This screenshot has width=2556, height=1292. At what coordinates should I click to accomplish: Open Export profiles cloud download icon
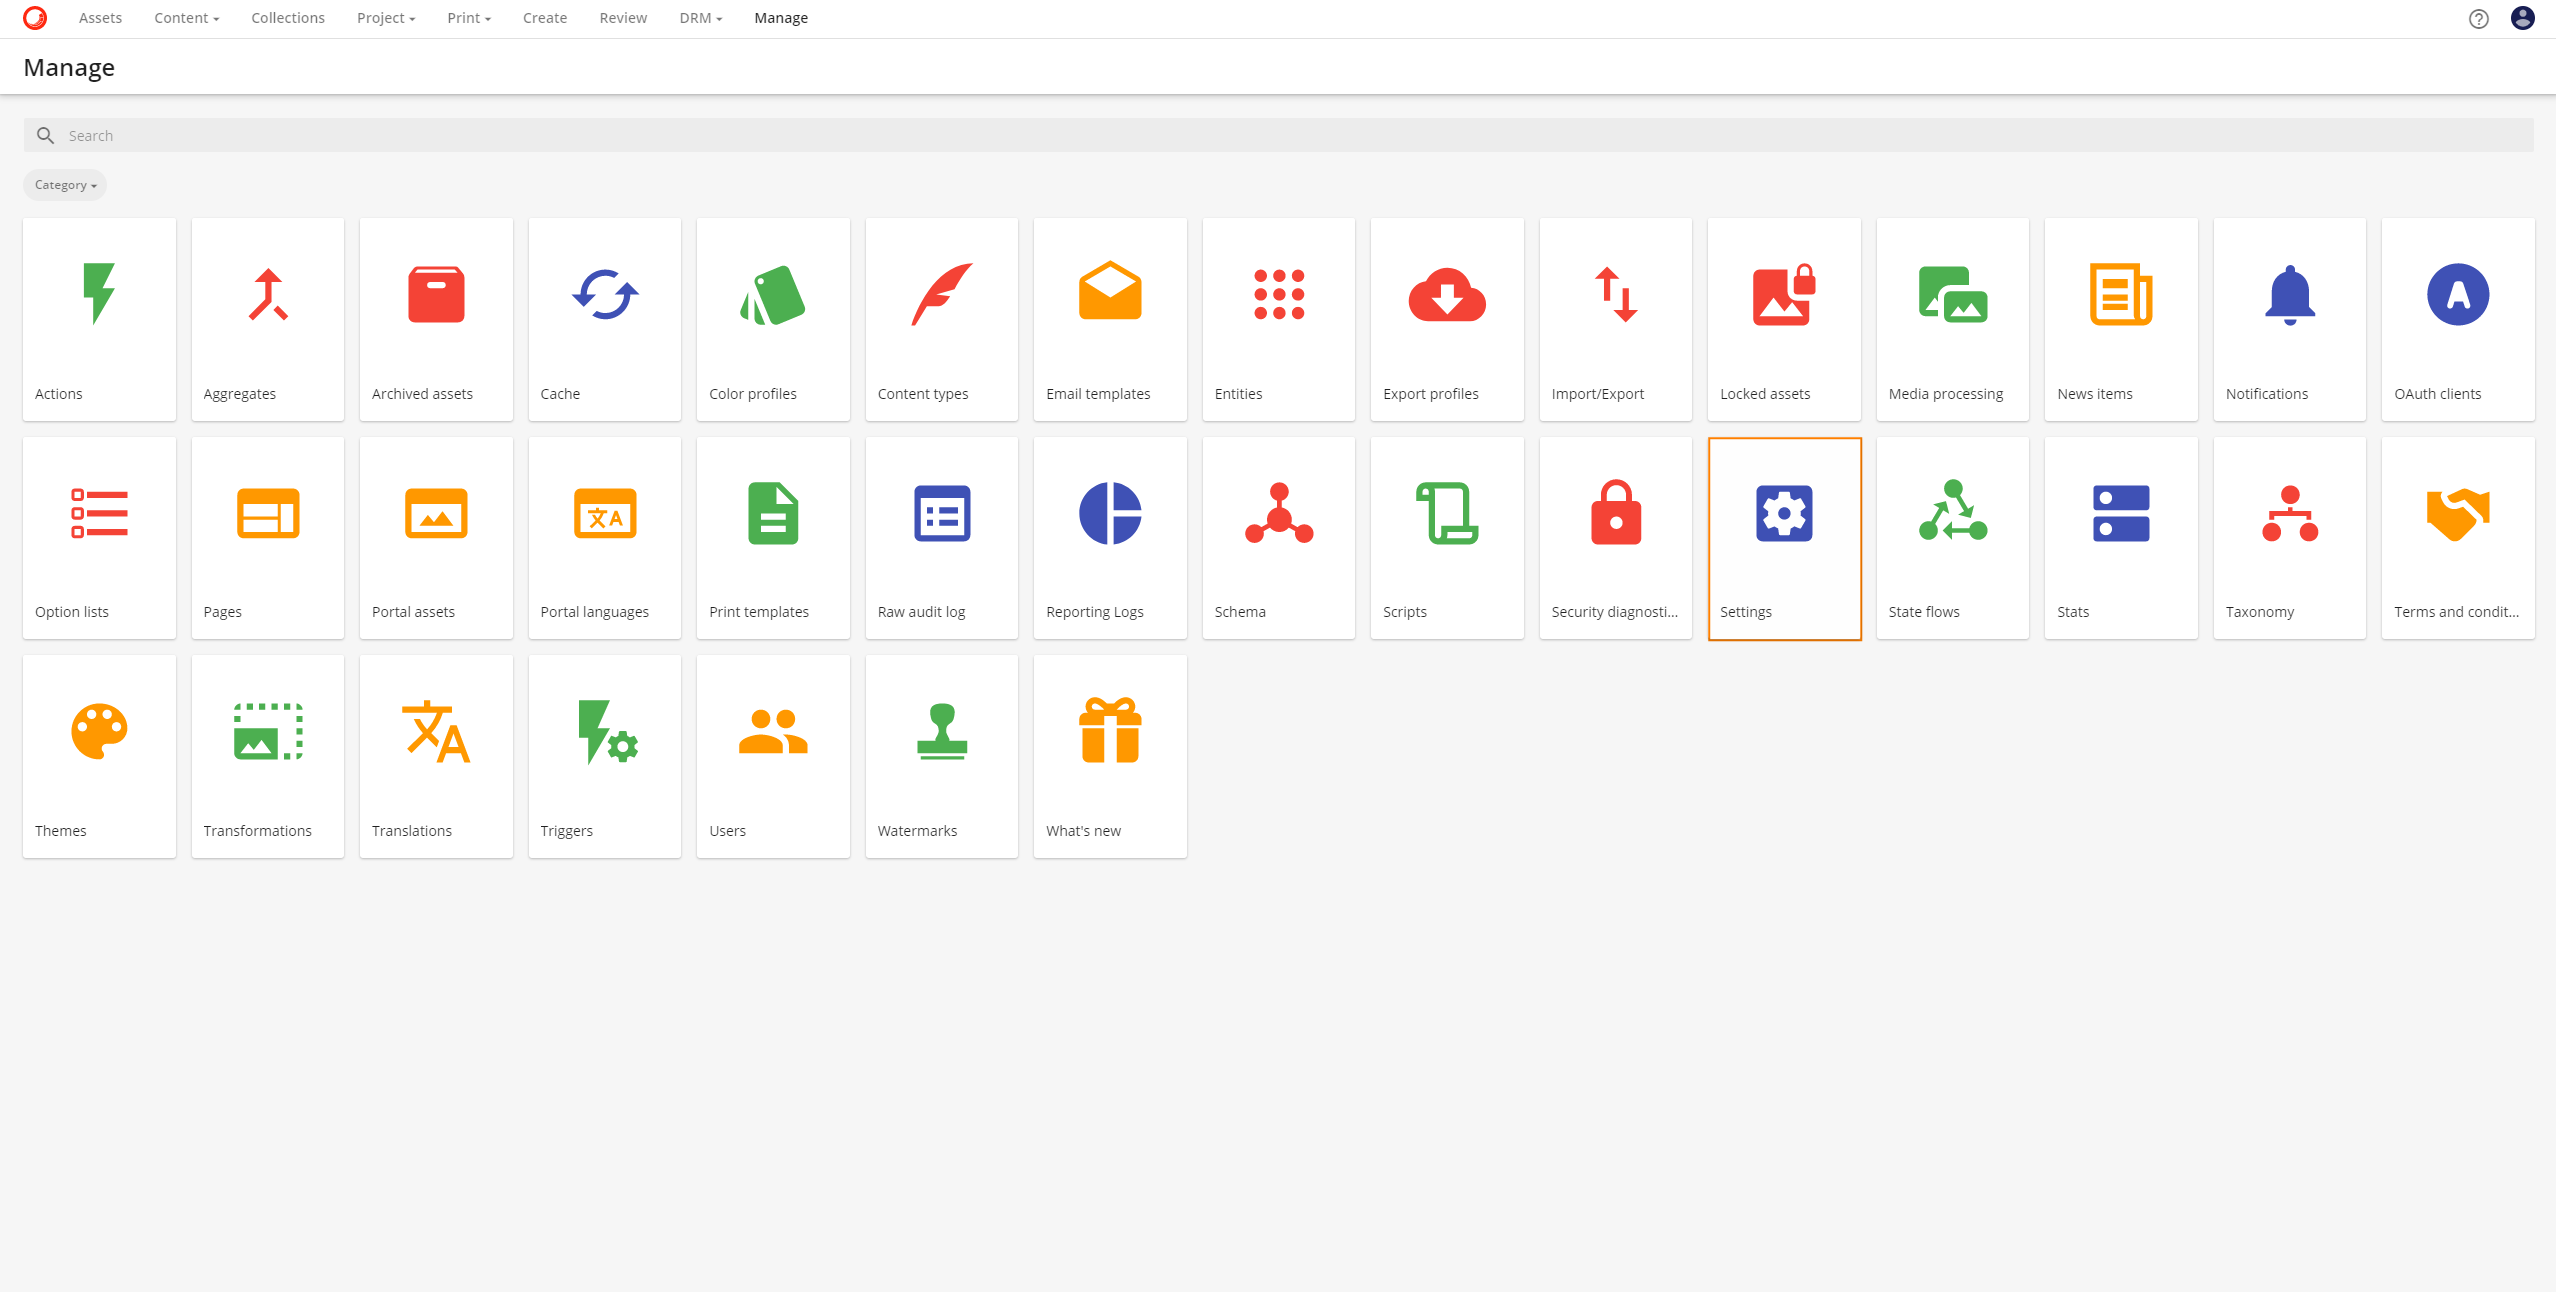coord(1446,295)
